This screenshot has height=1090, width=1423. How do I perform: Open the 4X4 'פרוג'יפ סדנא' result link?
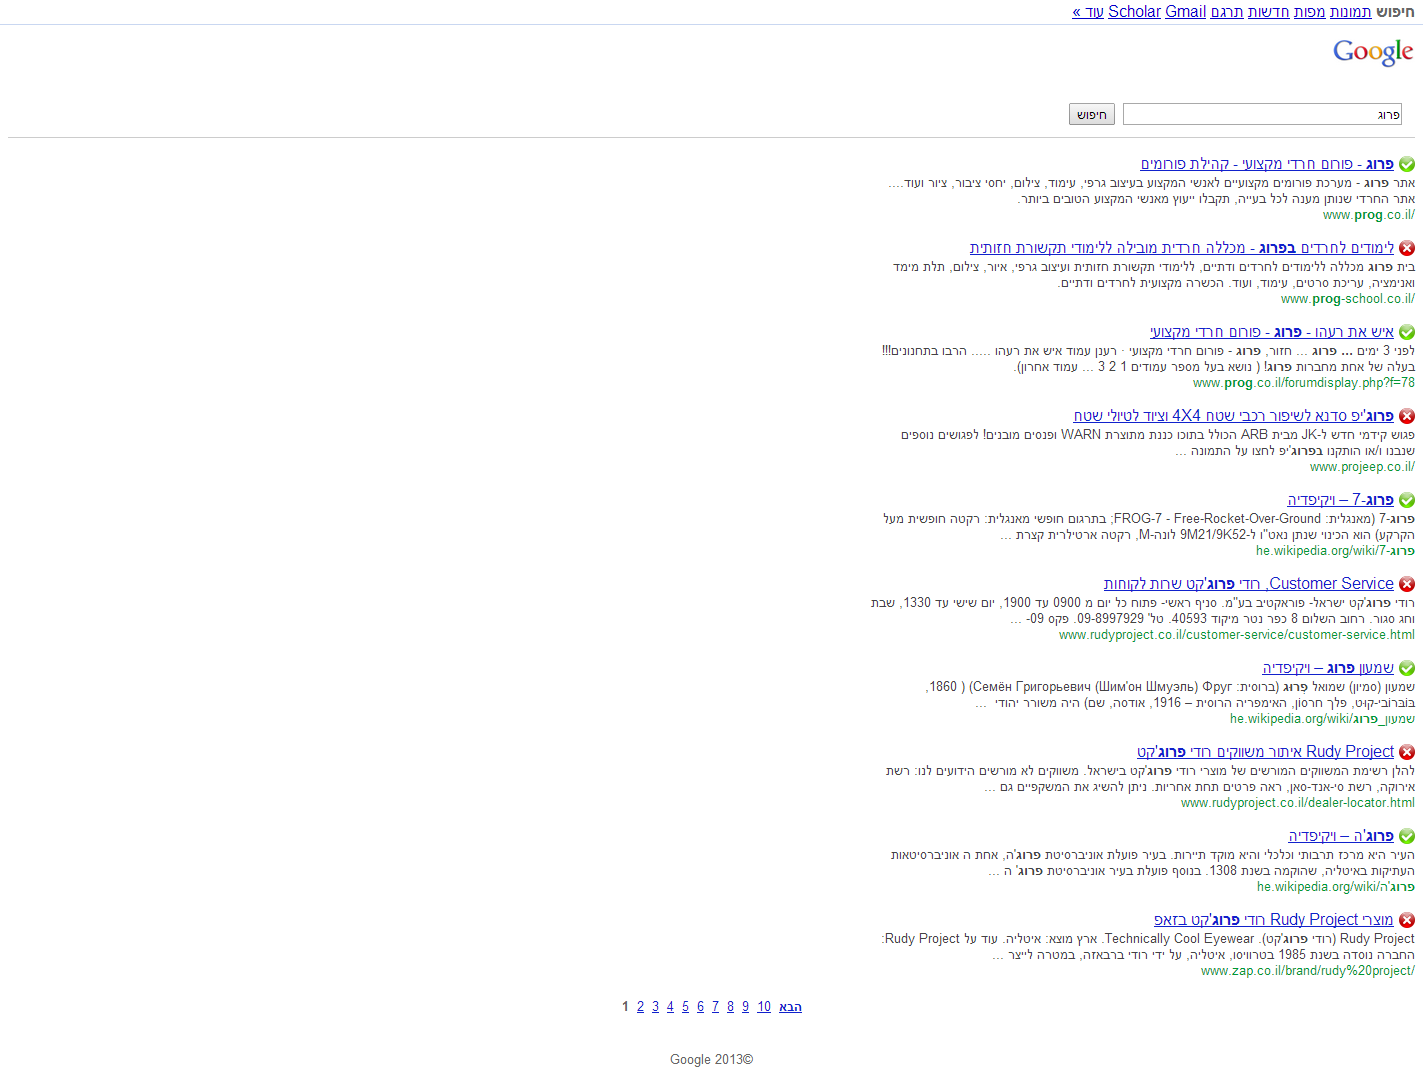(x=1234, y=416)
